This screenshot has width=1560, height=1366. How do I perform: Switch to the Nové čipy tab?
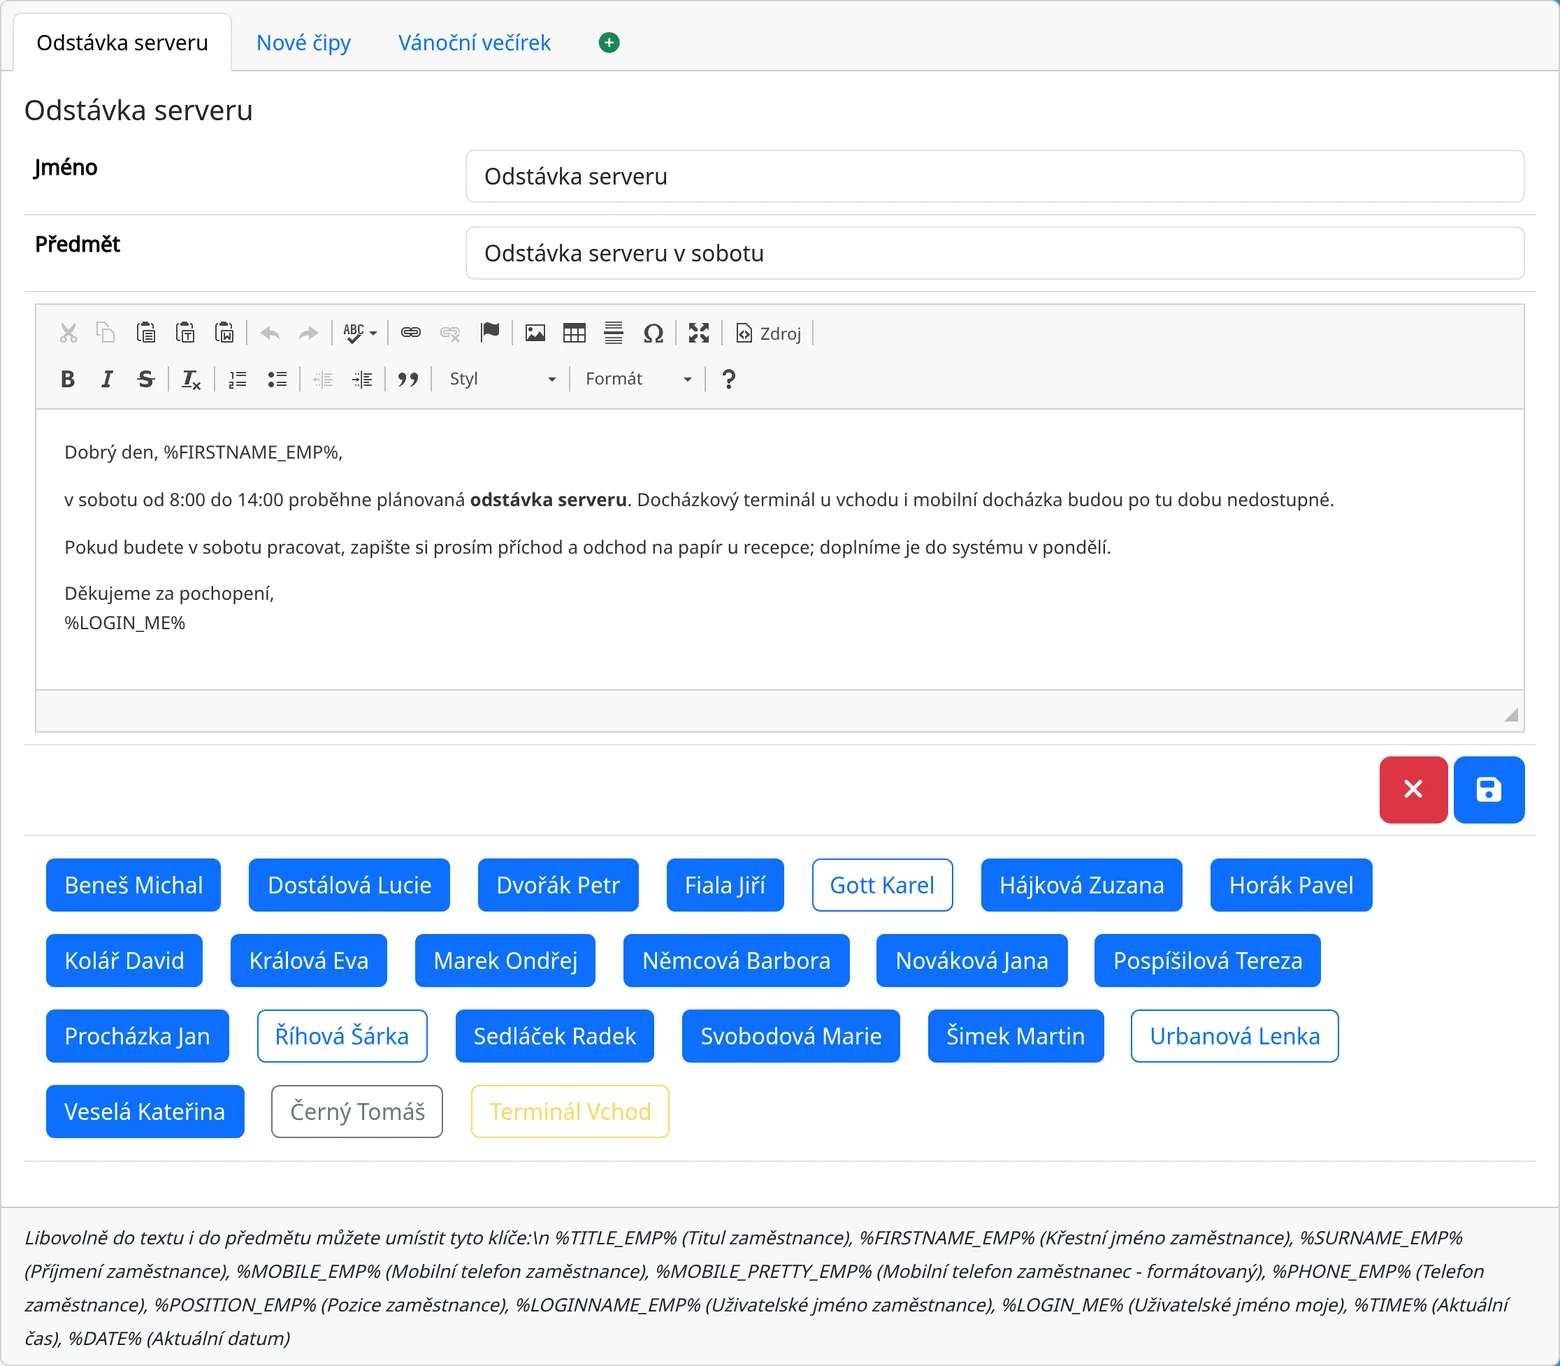click(x=304, y=43)
